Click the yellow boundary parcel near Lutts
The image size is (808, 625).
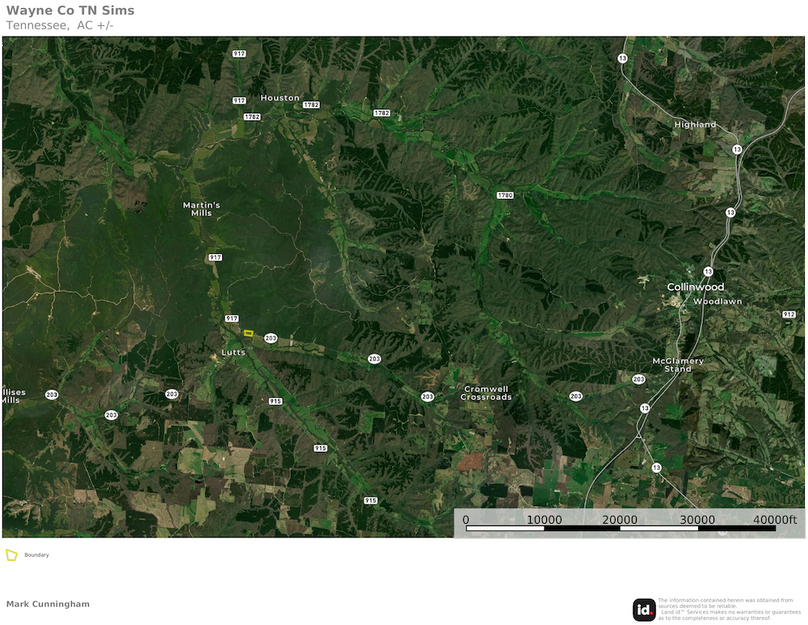coord(249,333)
